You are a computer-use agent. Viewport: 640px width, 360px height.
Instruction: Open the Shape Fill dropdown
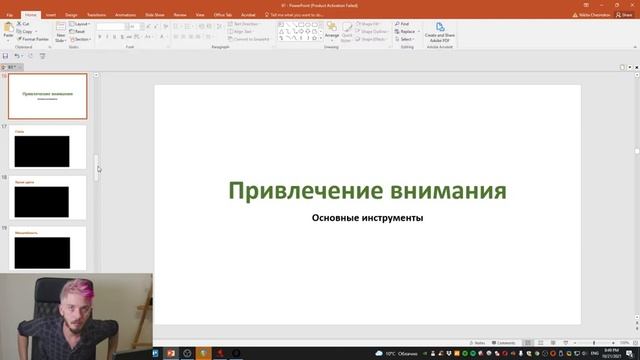[x=368, y=24]
